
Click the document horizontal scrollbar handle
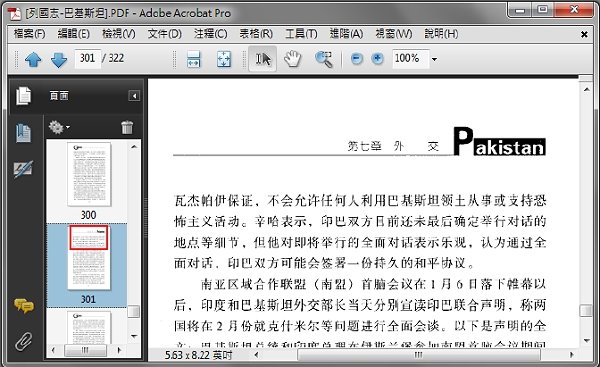pos(419,355)
